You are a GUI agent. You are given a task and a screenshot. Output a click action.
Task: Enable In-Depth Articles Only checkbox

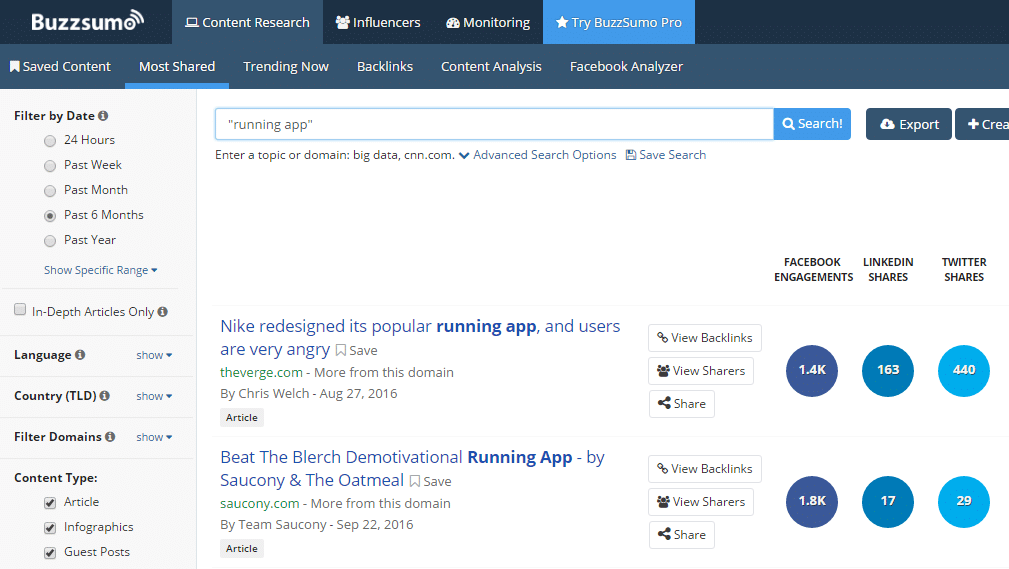pos(20,310)
